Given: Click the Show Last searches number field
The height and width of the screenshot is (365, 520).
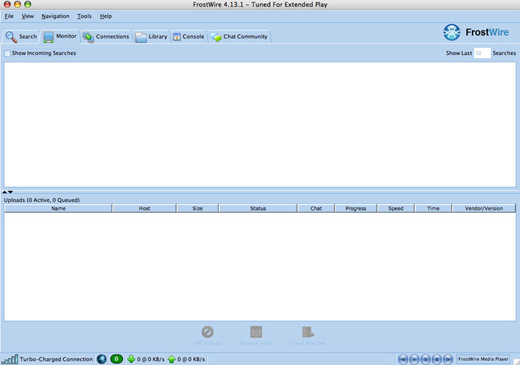Looking at the screenshot, I should point(482,53).
